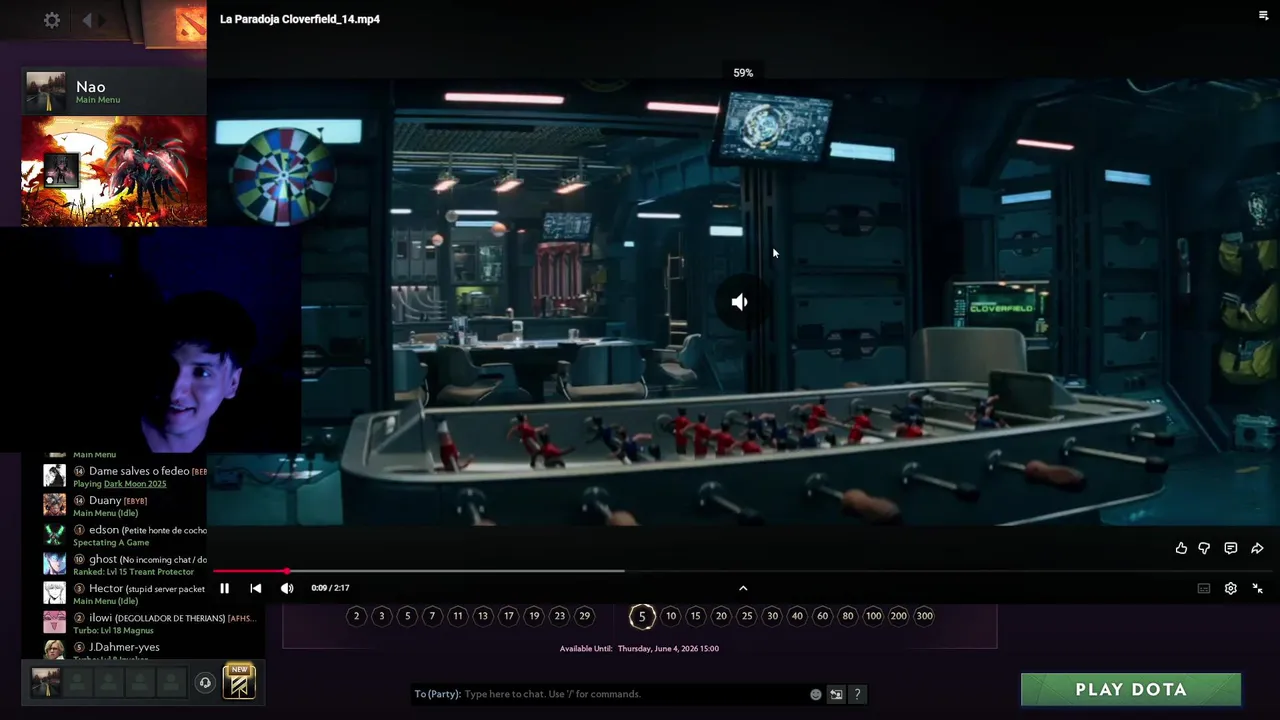Select friend Duany in list
1280x720 pixels.
[x=124, y=506]
